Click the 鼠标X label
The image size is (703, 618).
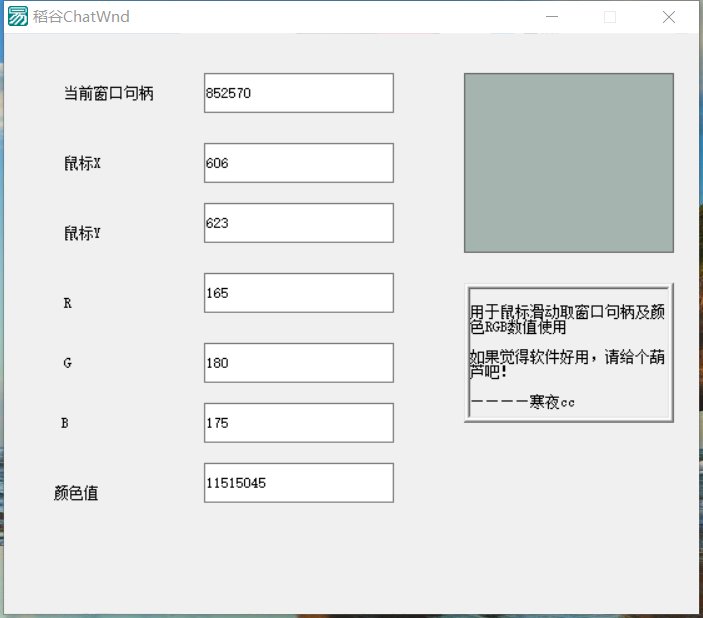pyautogui.click(x=82, y=164)
